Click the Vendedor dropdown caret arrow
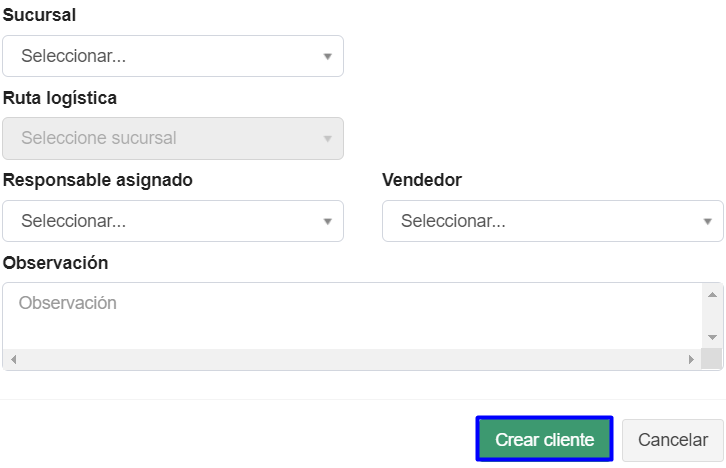Viewport: 726px width, 468px height. [707, 221]
